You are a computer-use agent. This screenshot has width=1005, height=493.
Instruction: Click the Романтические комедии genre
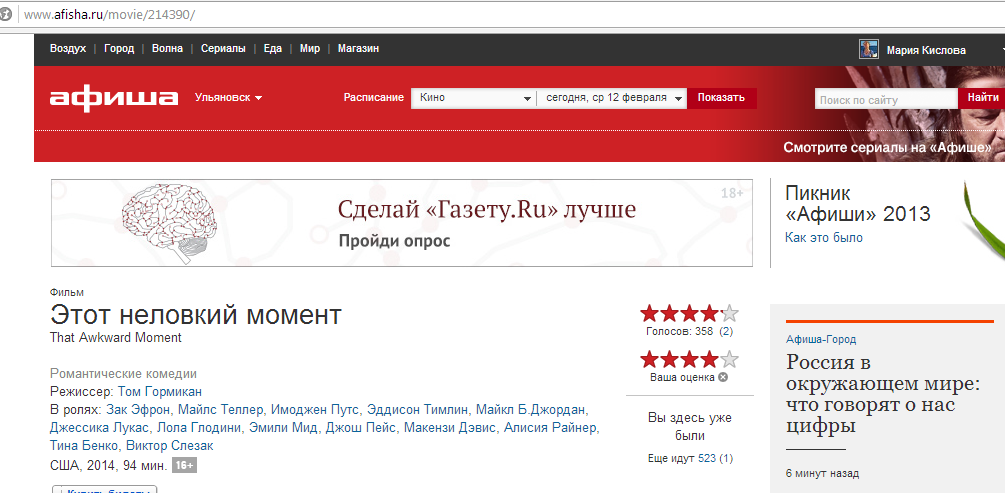(123, 374)
